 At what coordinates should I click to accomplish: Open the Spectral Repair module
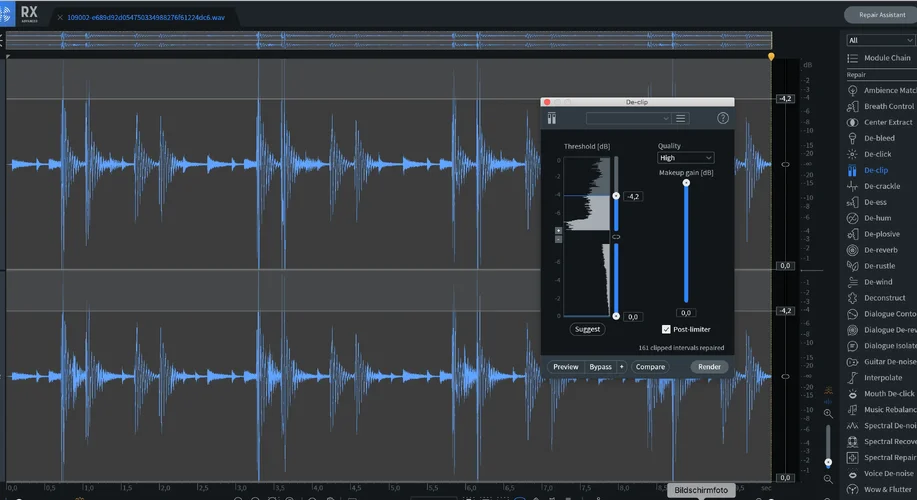888,457
